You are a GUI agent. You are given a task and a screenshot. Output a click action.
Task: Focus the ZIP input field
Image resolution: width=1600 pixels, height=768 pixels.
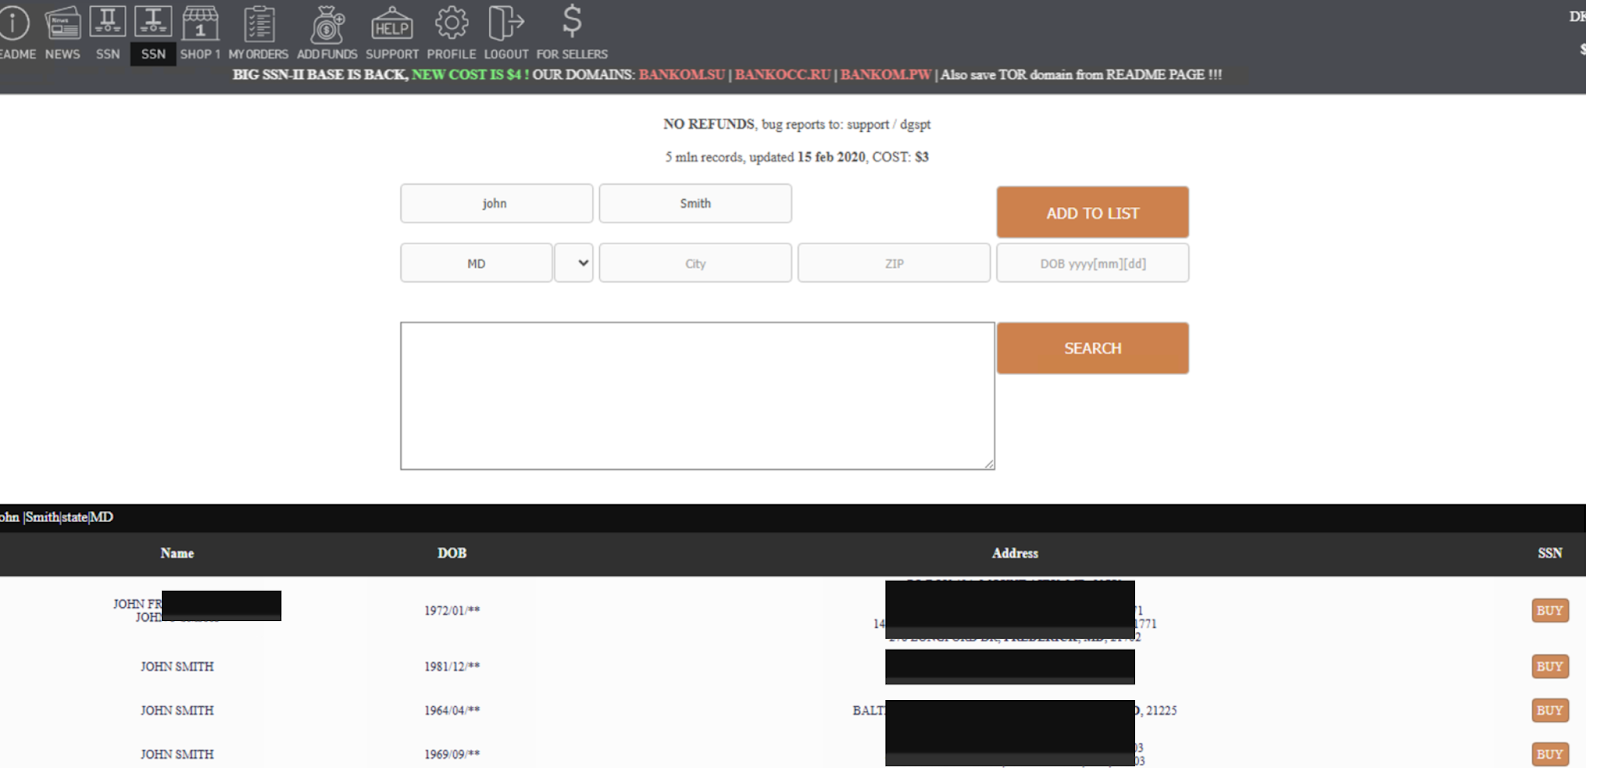(894, 264)
